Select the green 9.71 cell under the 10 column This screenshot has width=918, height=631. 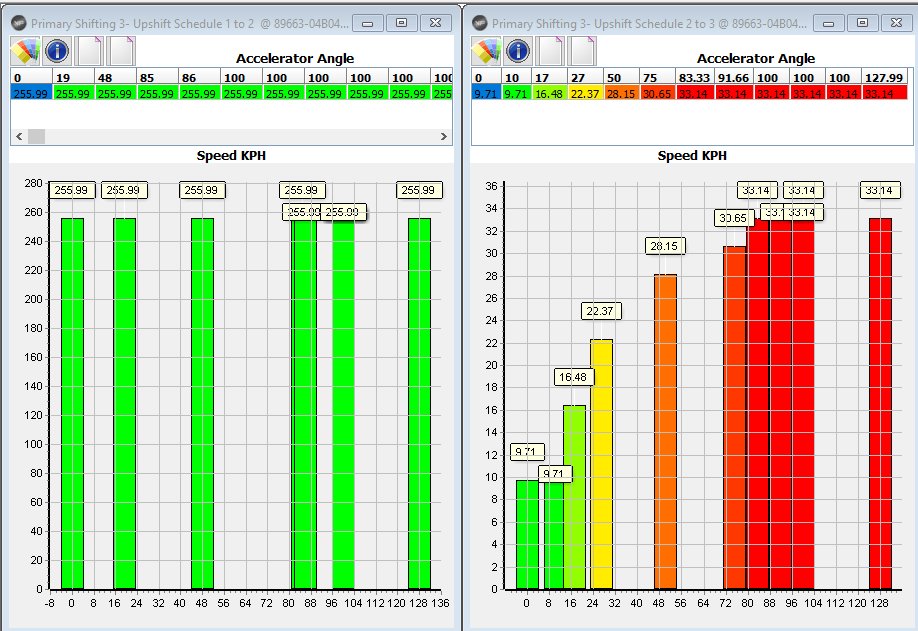coord(516,93)
